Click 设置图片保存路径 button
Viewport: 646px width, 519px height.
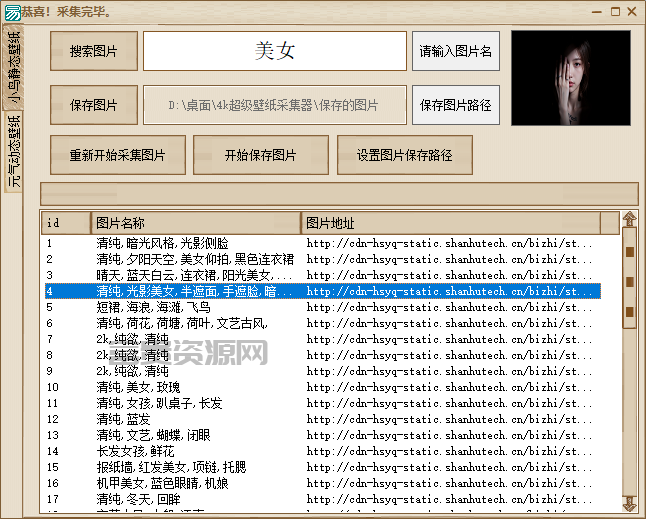pyautogui.click(x=405, y=155)
